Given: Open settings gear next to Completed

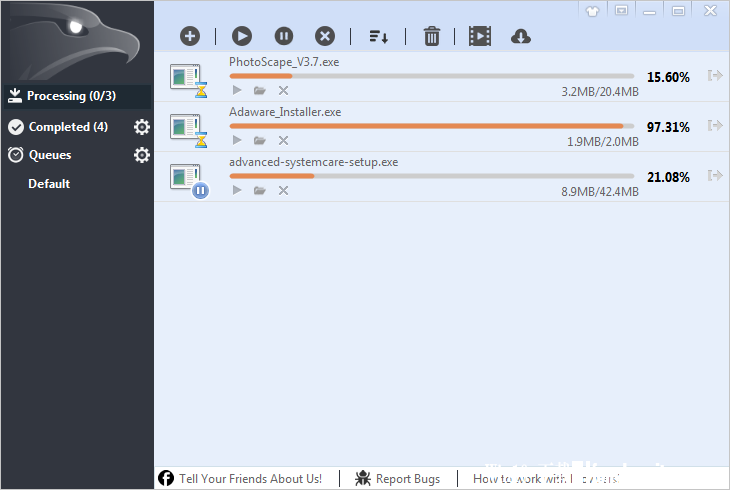Looking at the screenshot, I should 142,127.
